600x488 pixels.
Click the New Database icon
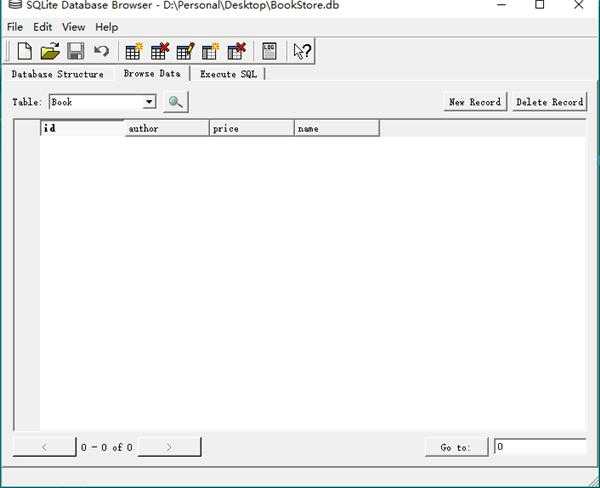pyautogui.click(x=24, y=51)
